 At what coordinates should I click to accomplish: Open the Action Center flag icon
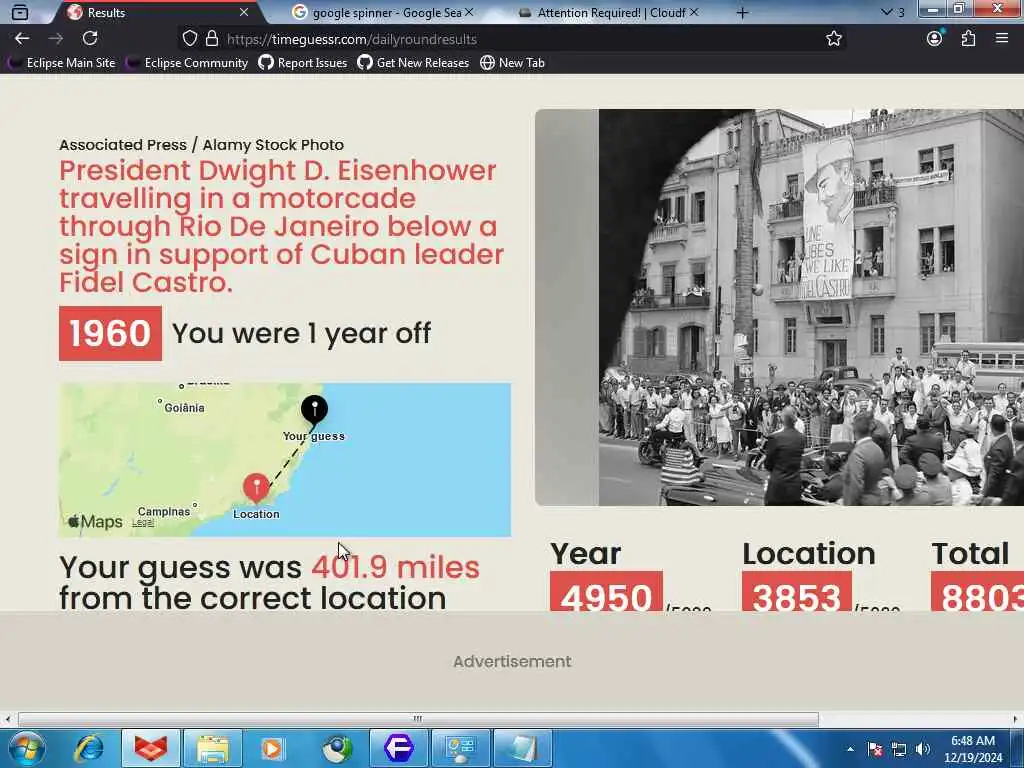point(875,749)
